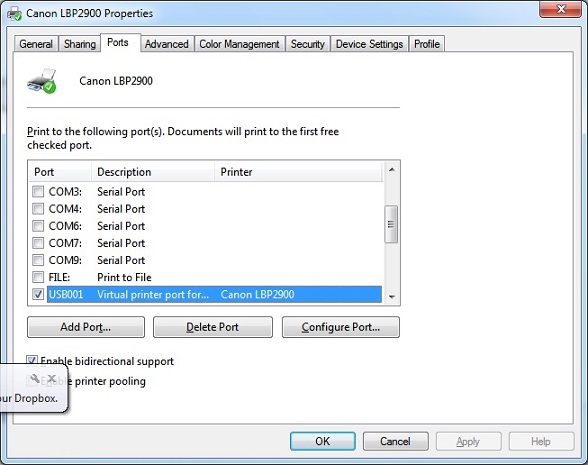Click the Canon LBP2900 printer icon

coord(41,81)
